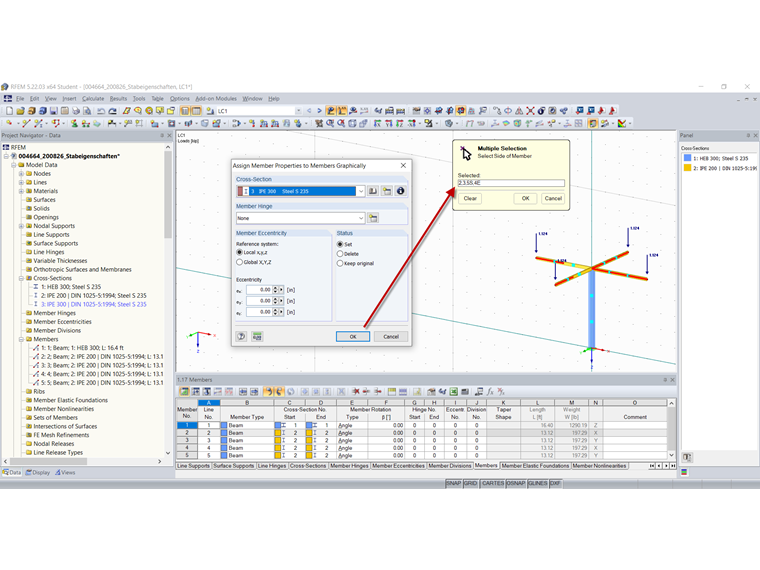Click the Open file folder icon
Viewport: 760px width, 570px height.
[20, 111]
